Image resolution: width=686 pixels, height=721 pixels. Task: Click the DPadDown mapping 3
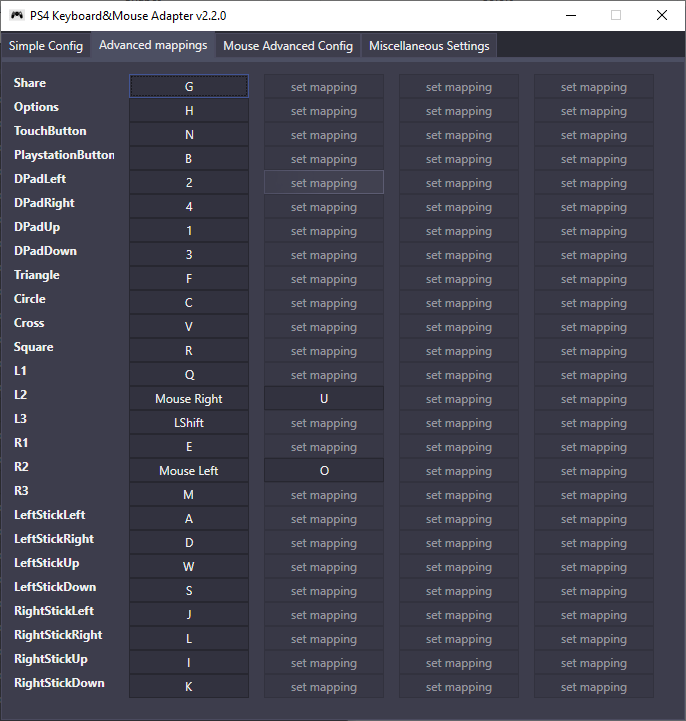pyautogui.click(x=189, y=254)
